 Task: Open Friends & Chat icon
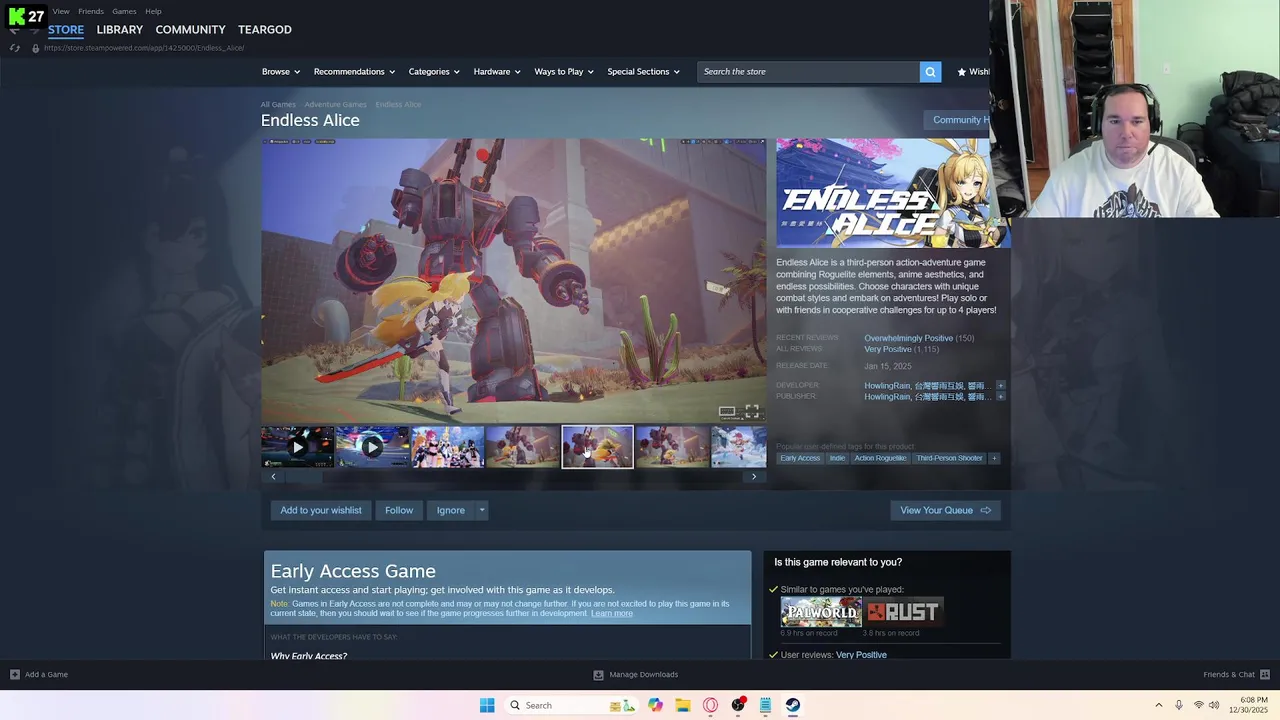(x=1265, y=674)
